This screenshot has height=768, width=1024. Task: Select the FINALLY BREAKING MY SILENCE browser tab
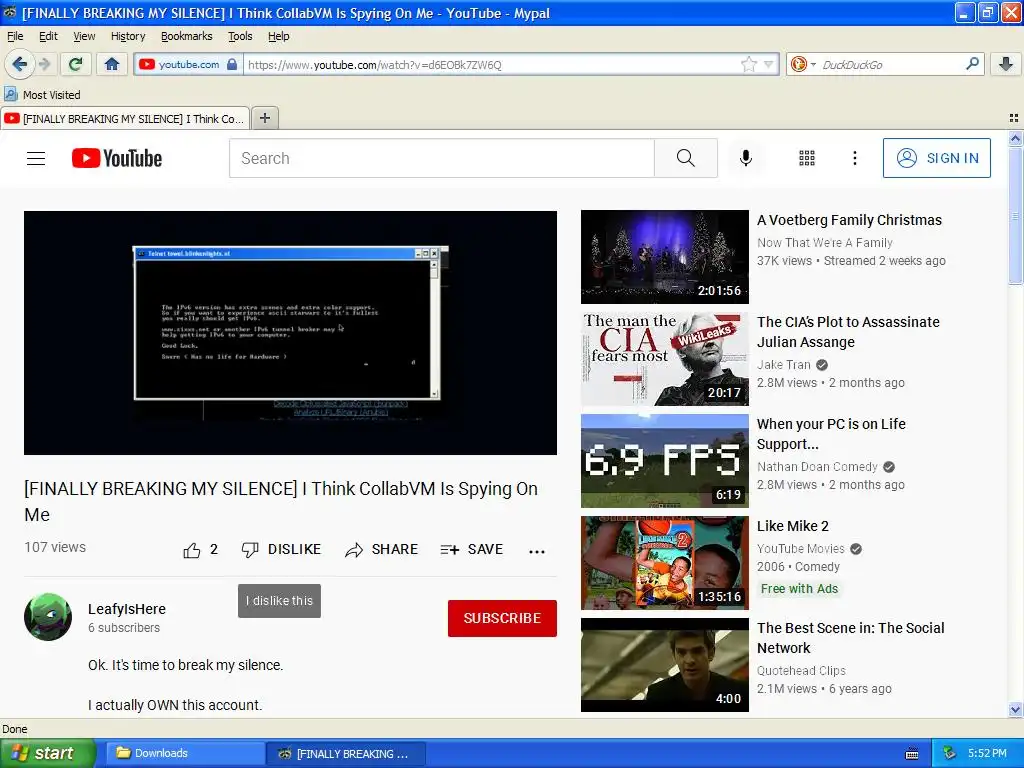click(x=125, y=118)
